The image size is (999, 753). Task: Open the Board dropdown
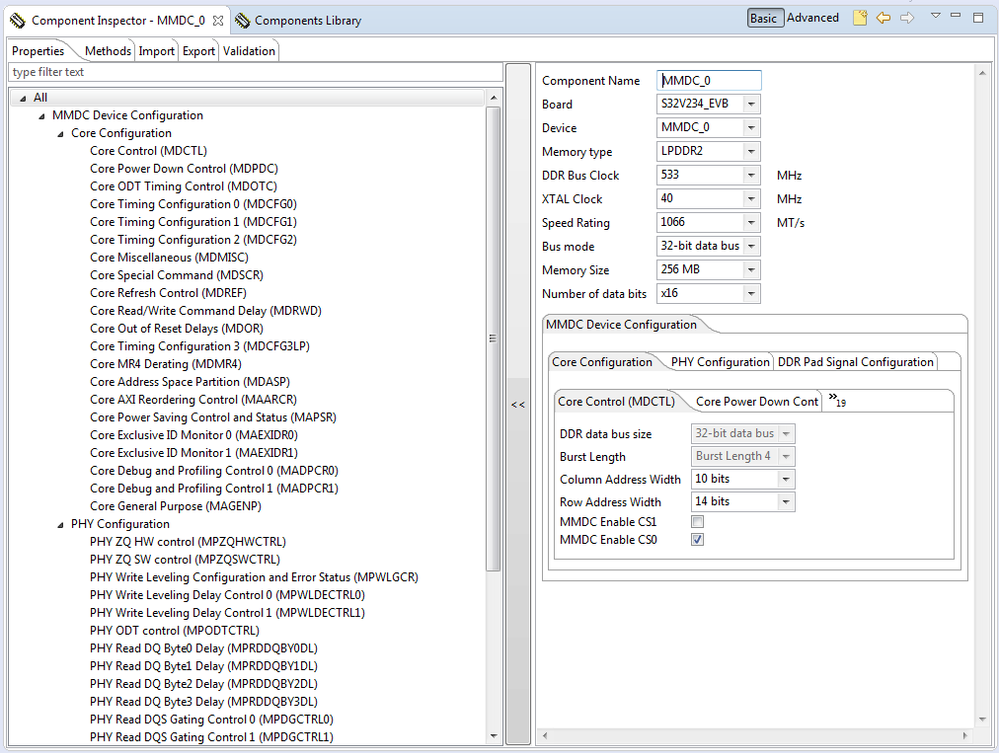pos(751,104)
